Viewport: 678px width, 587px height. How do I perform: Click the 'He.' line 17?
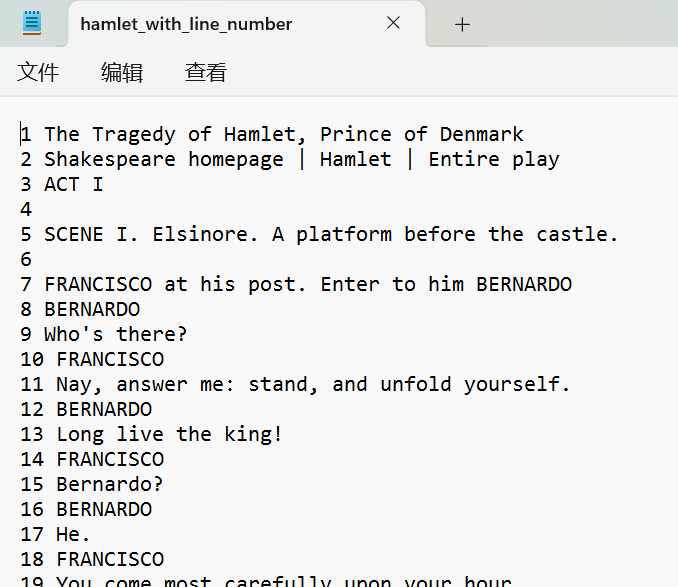pyautogui.click(x=73, y=534)
